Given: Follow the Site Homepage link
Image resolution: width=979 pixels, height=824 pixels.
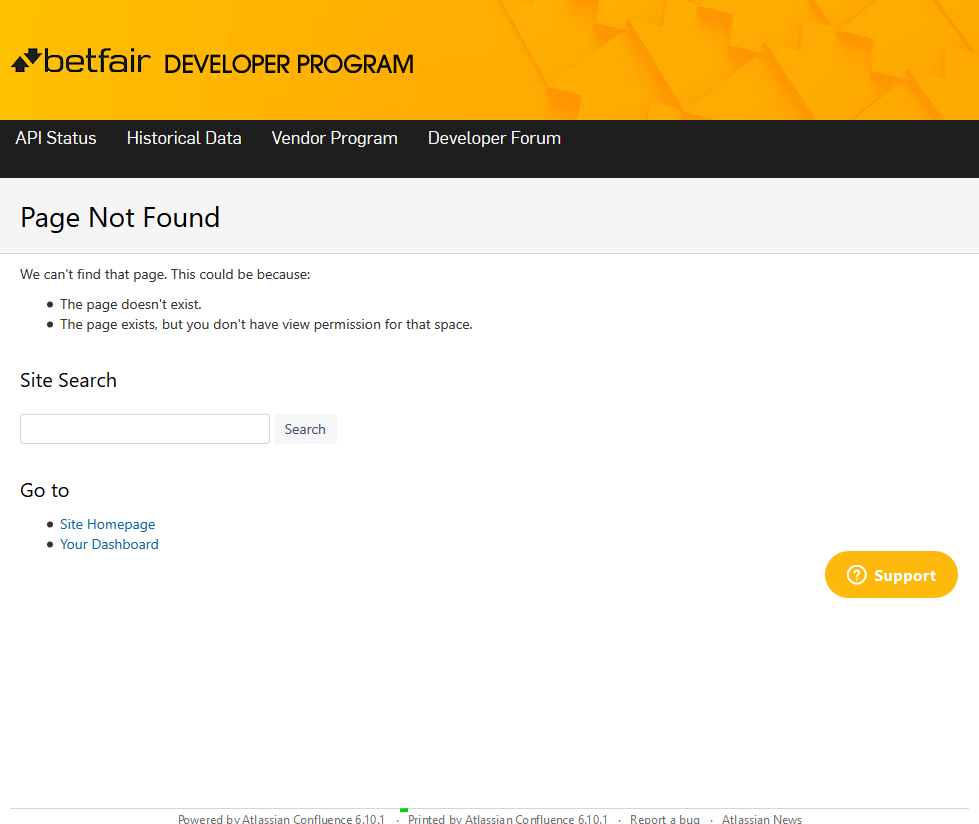Looking at the screenshot, I should [x=107, y=524].
